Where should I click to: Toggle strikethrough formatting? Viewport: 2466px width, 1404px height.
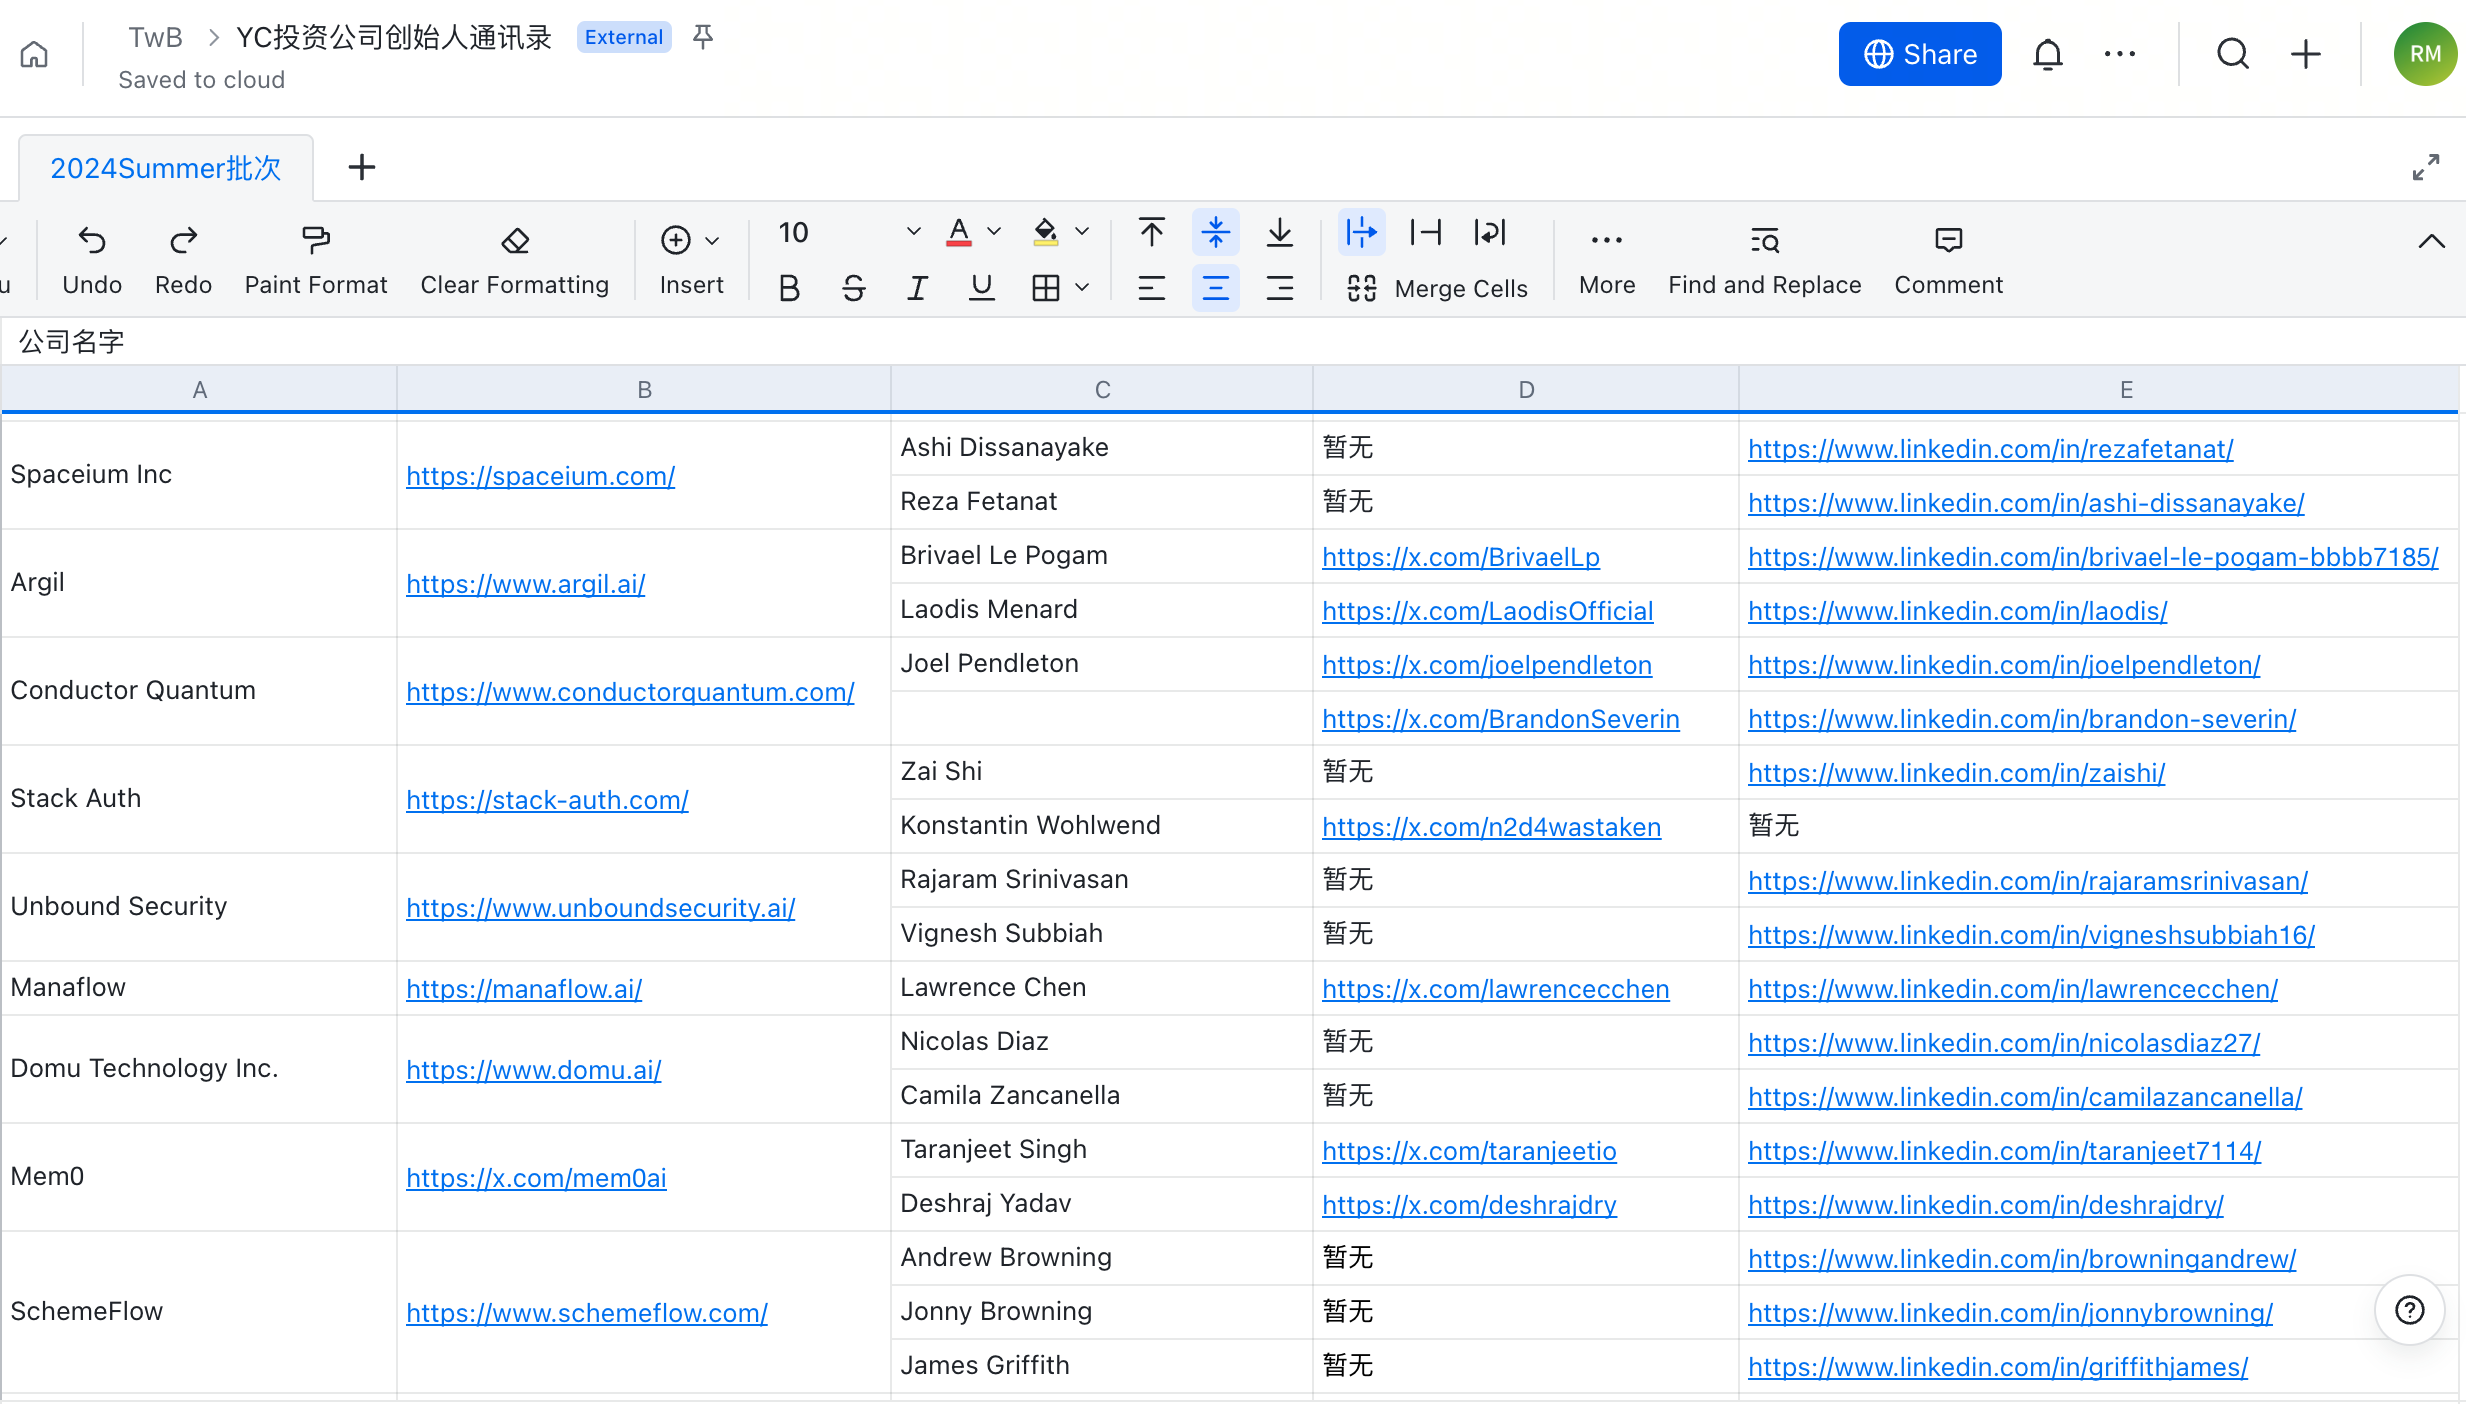[x=853, y=288]
